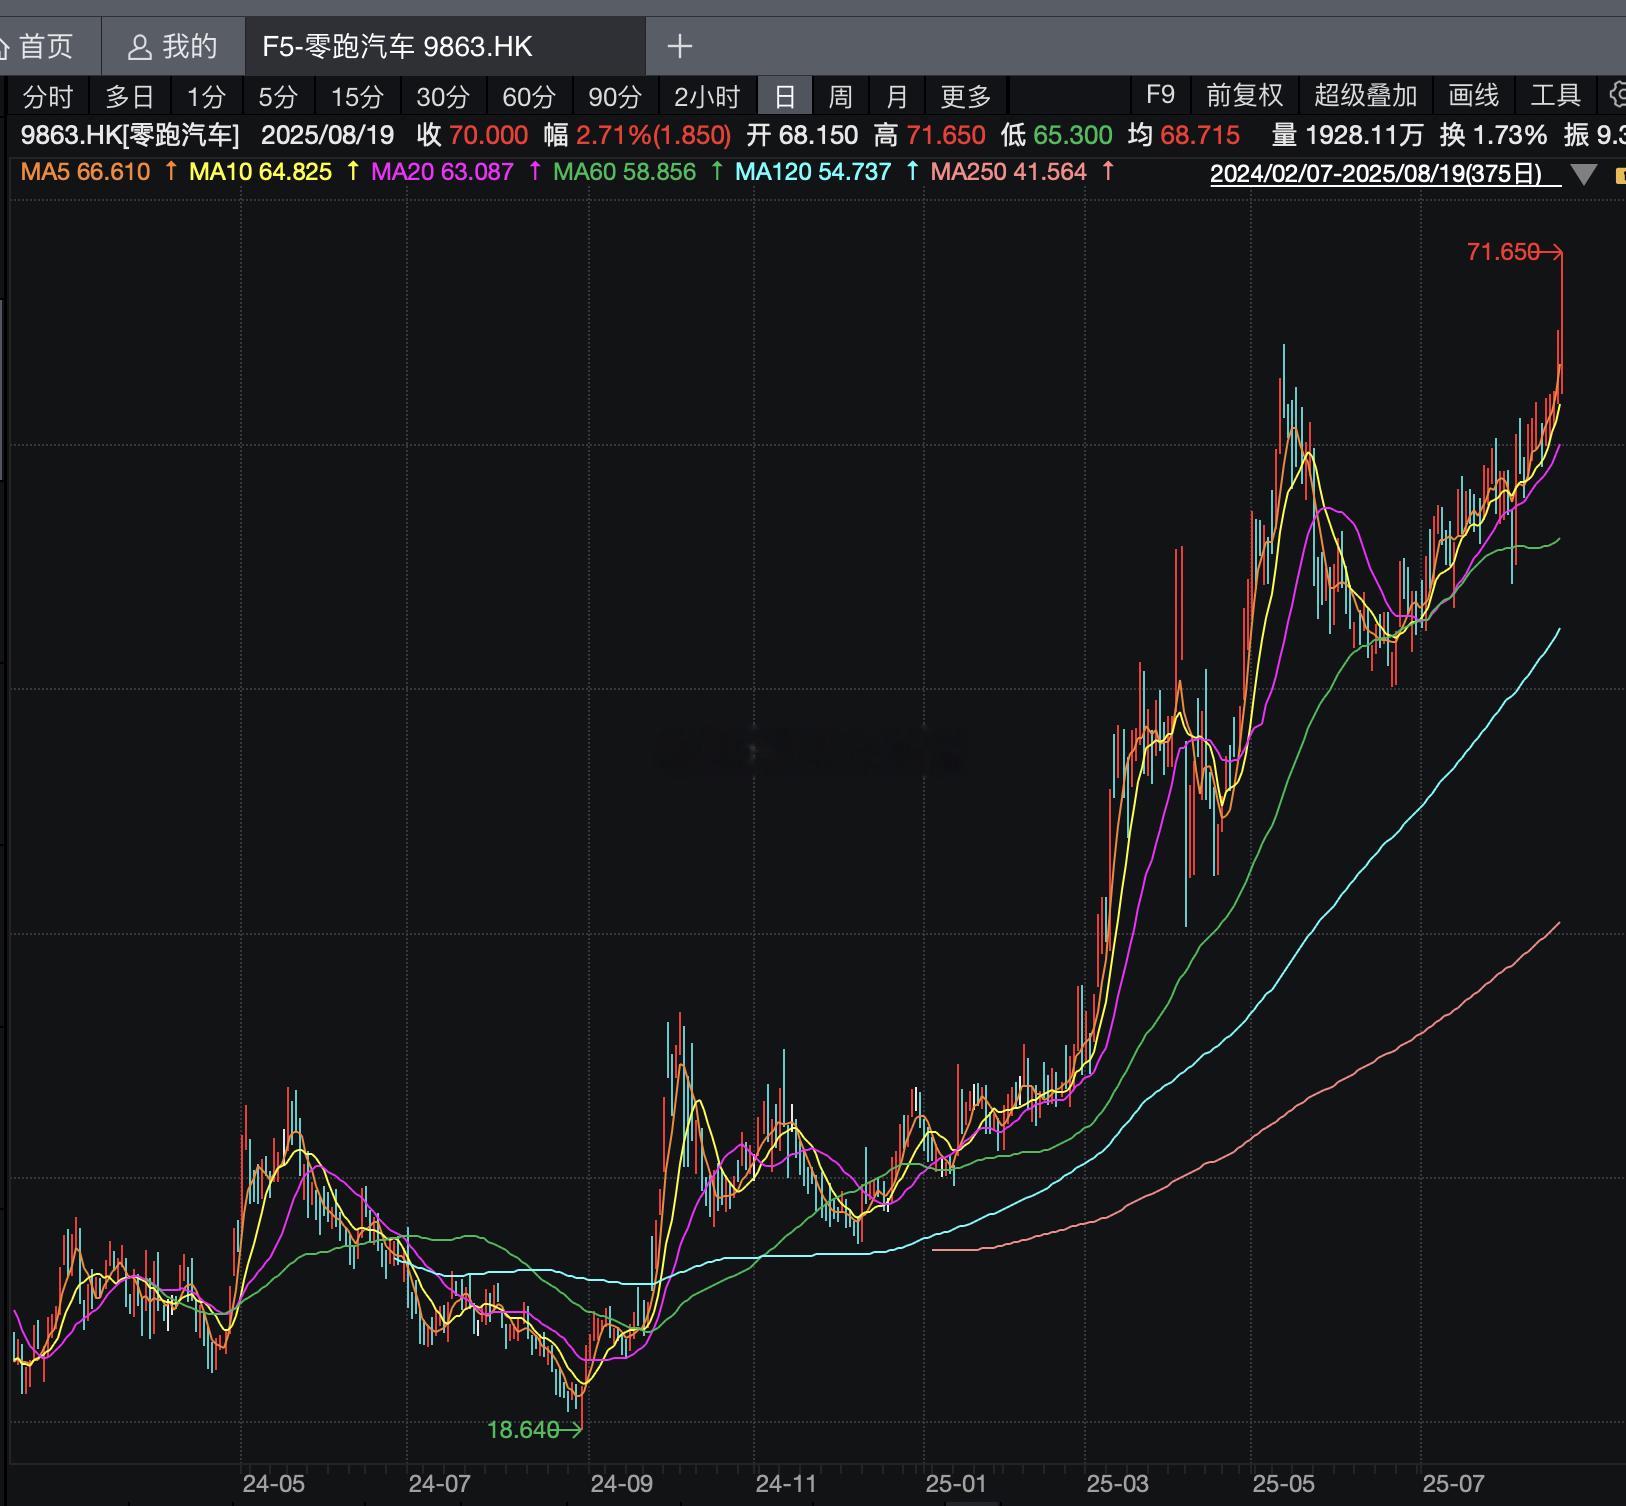The height and width of the screenshot is (1506, 1626).
Task: Switch to the 30分 chart period
Action: pos(443,97)
